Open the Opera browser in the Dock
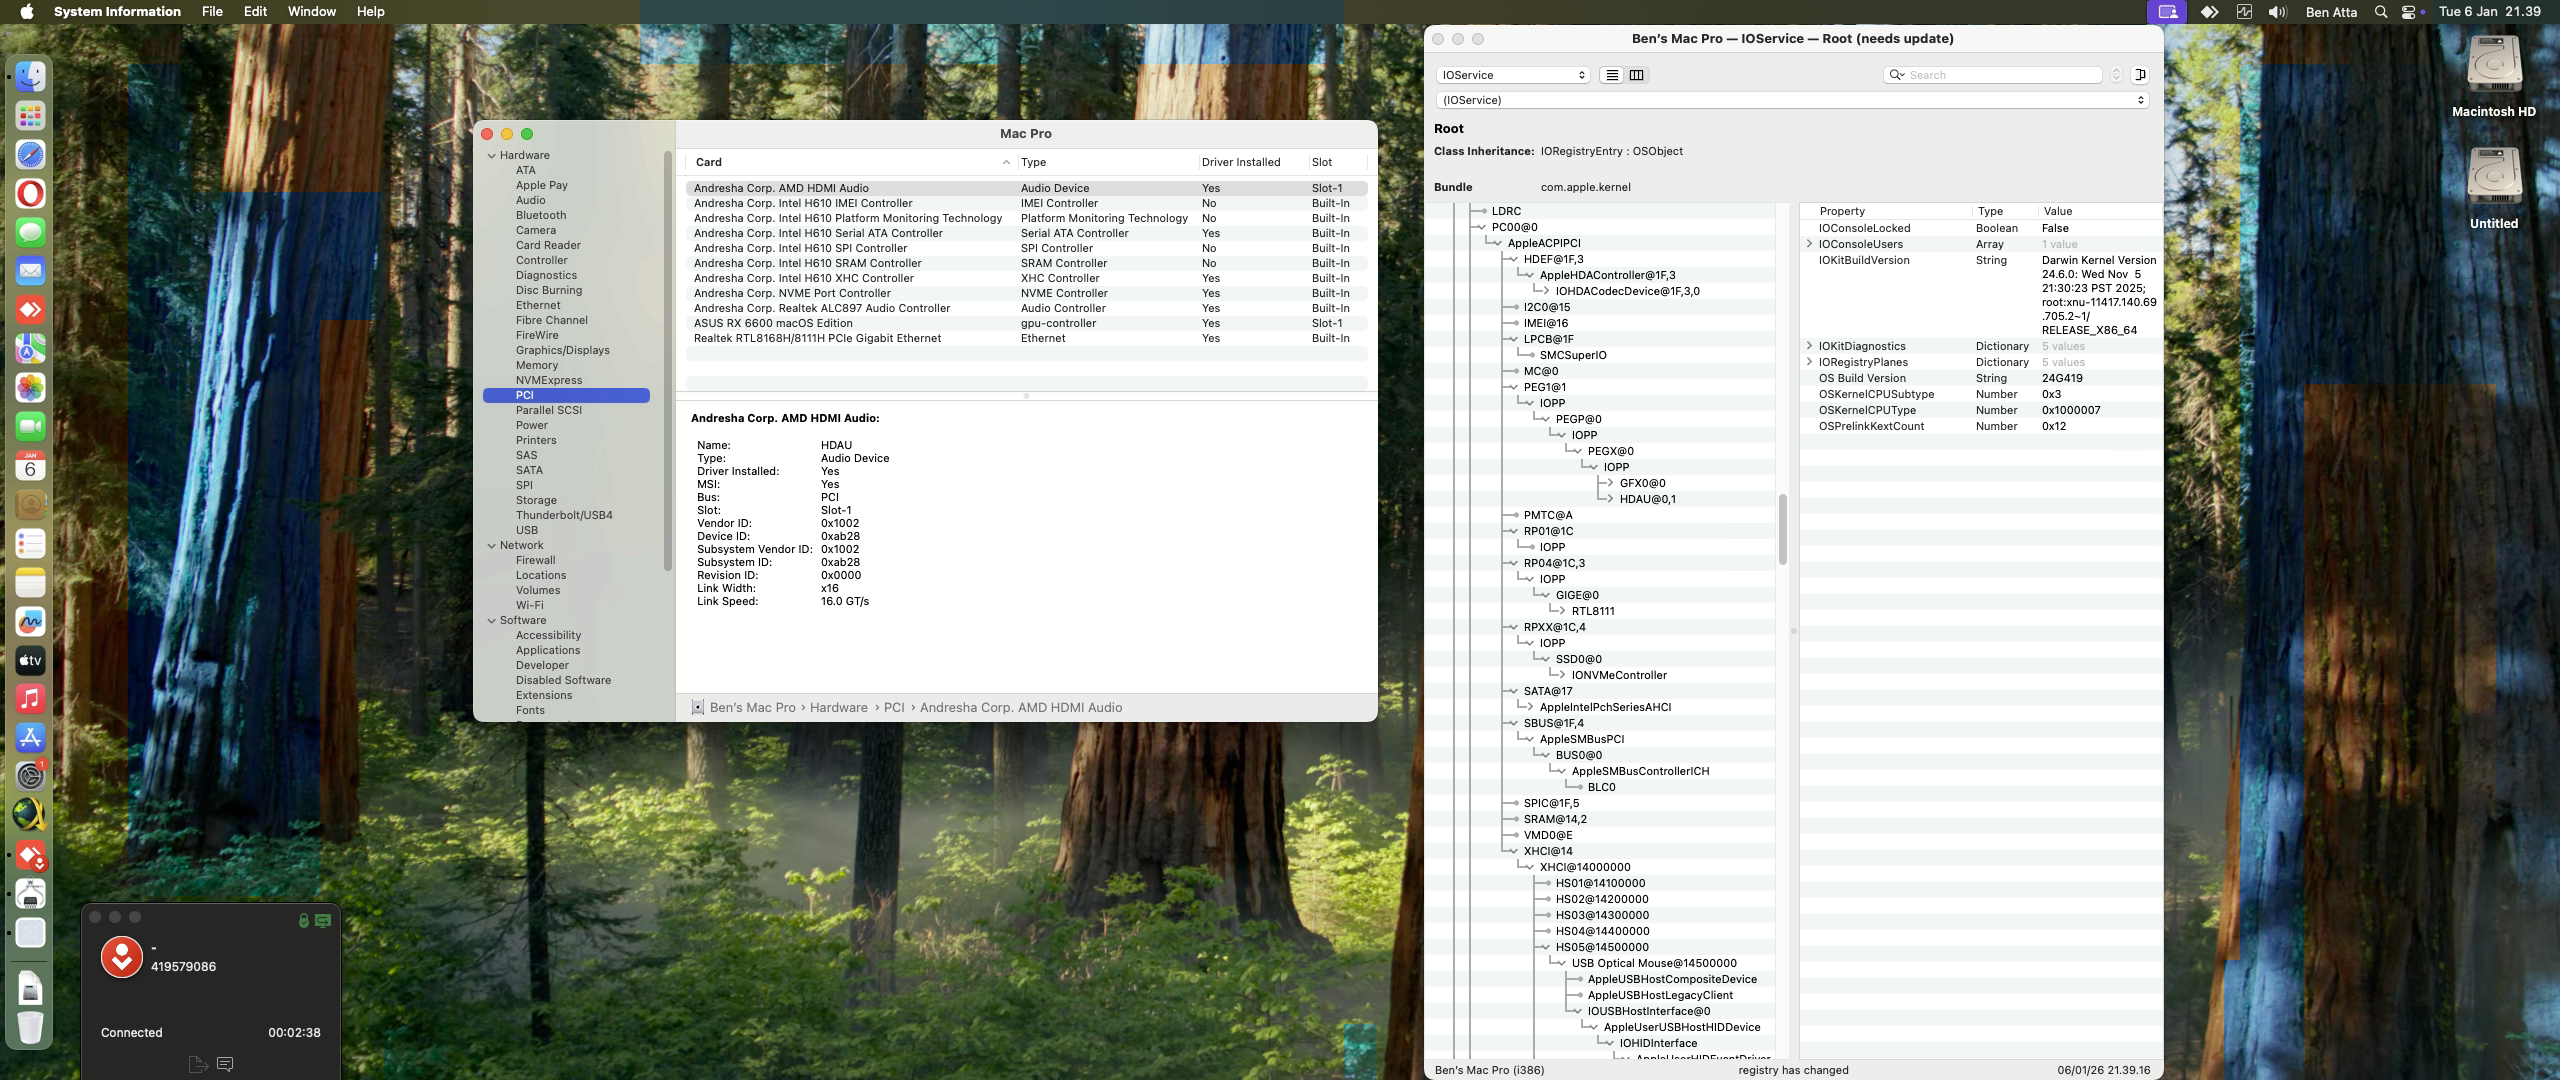 pyautogui.click(x=30, y=194)
